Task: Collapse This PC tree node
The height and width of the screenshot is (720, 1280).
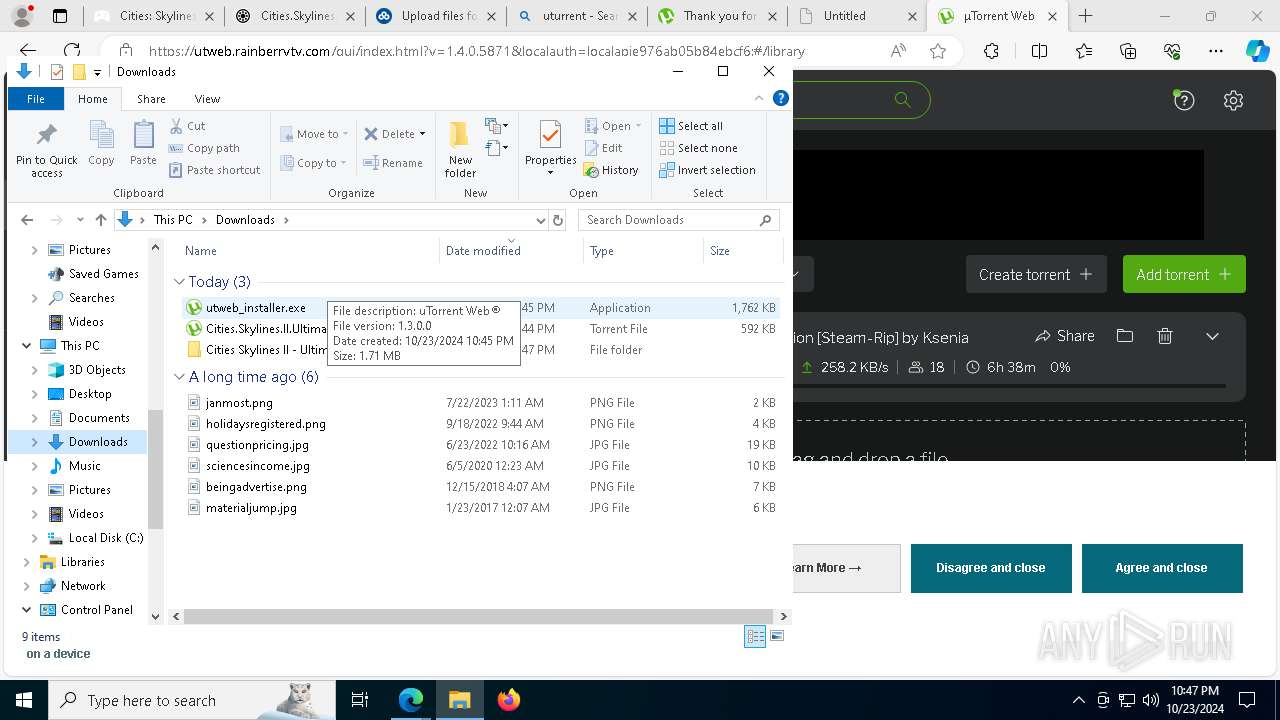Action: (x=27, y=346)
